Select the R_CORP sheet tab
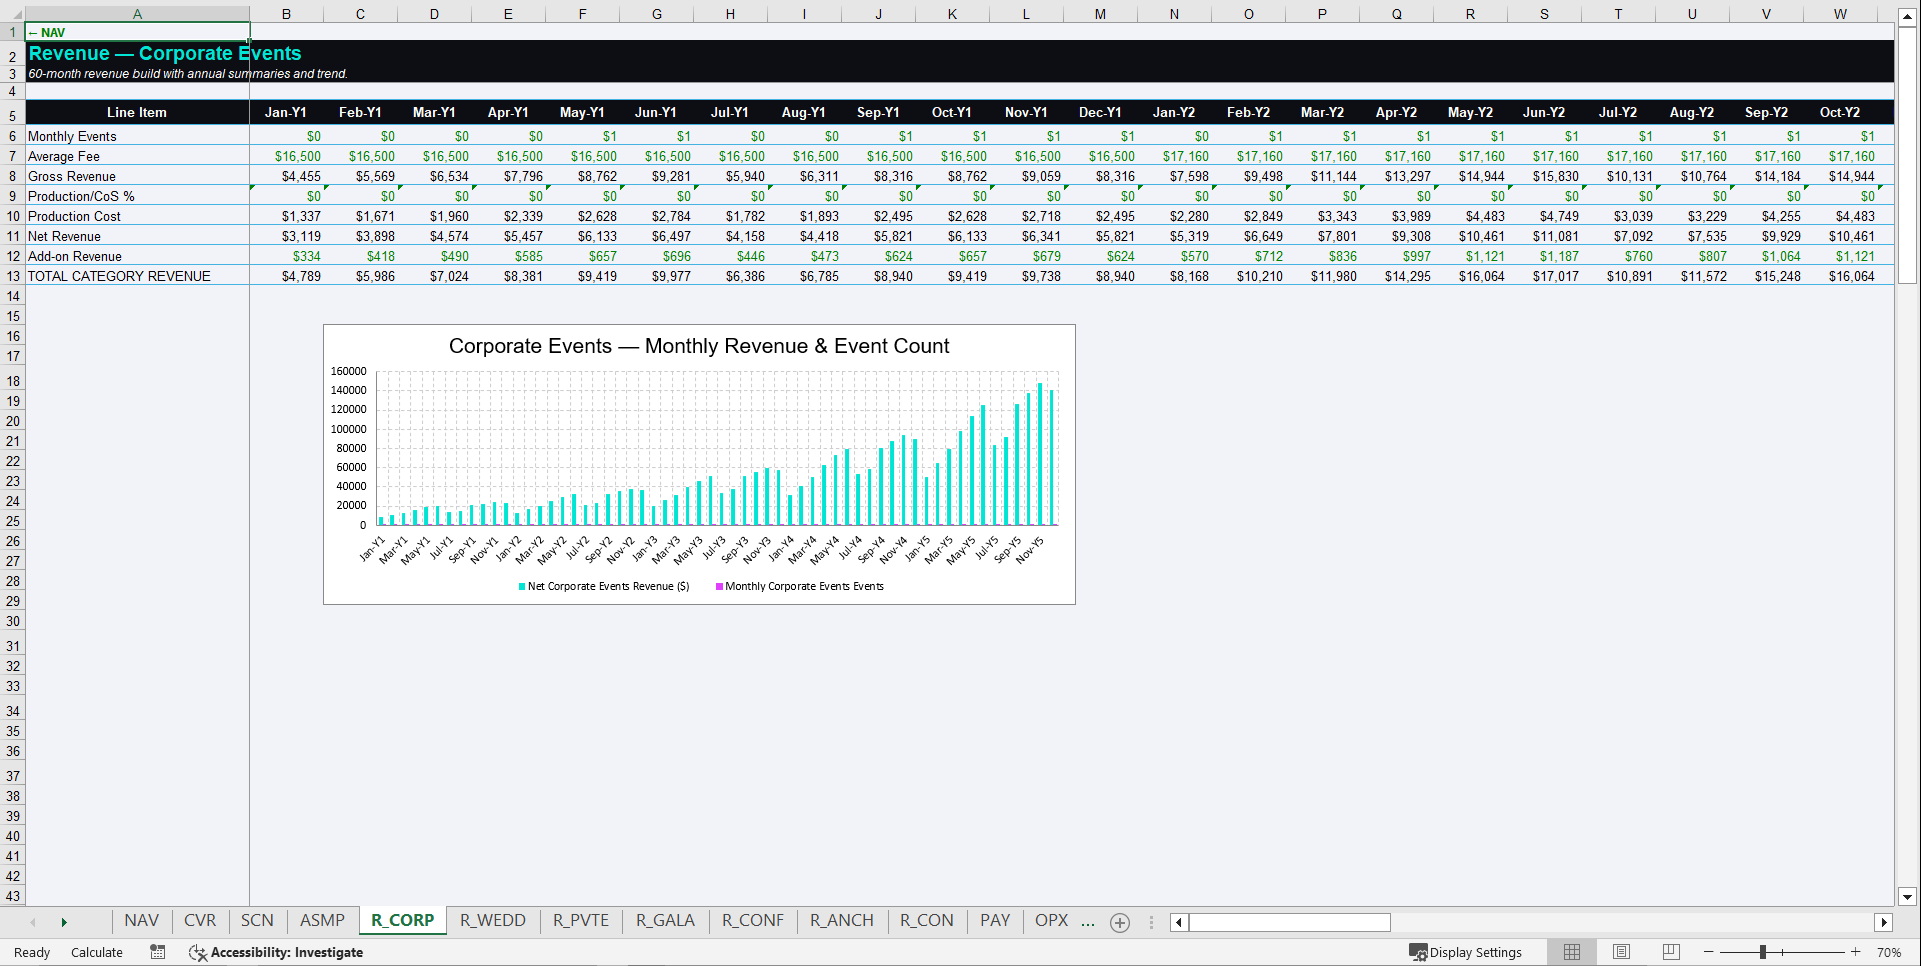Screen dimensions: 1921x966 pyautogui.click(x=402, y=921)
